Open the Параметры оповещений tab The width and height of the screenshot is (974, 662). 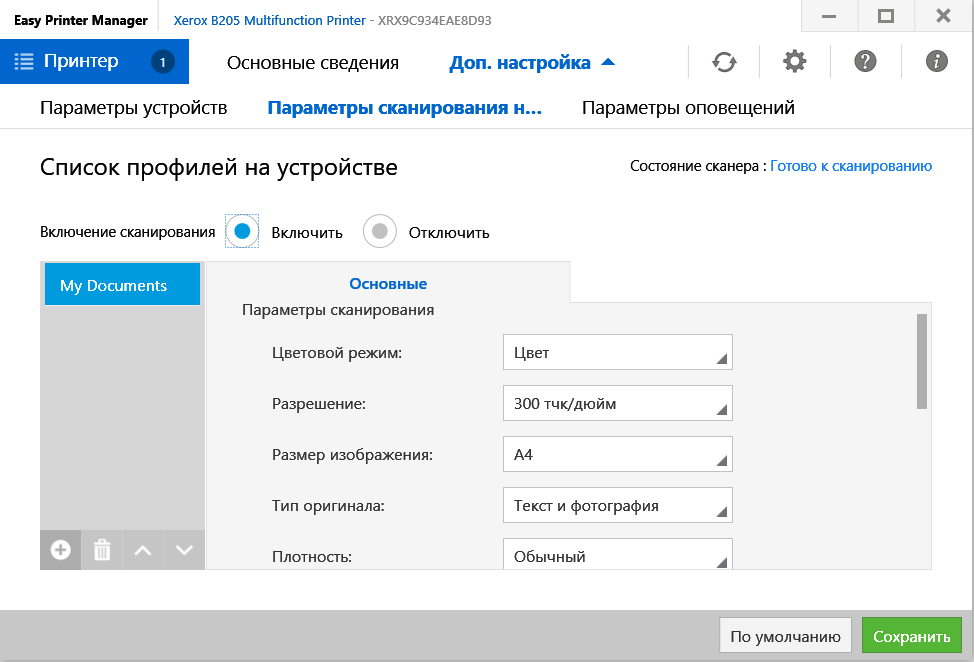tap(688, 108)
